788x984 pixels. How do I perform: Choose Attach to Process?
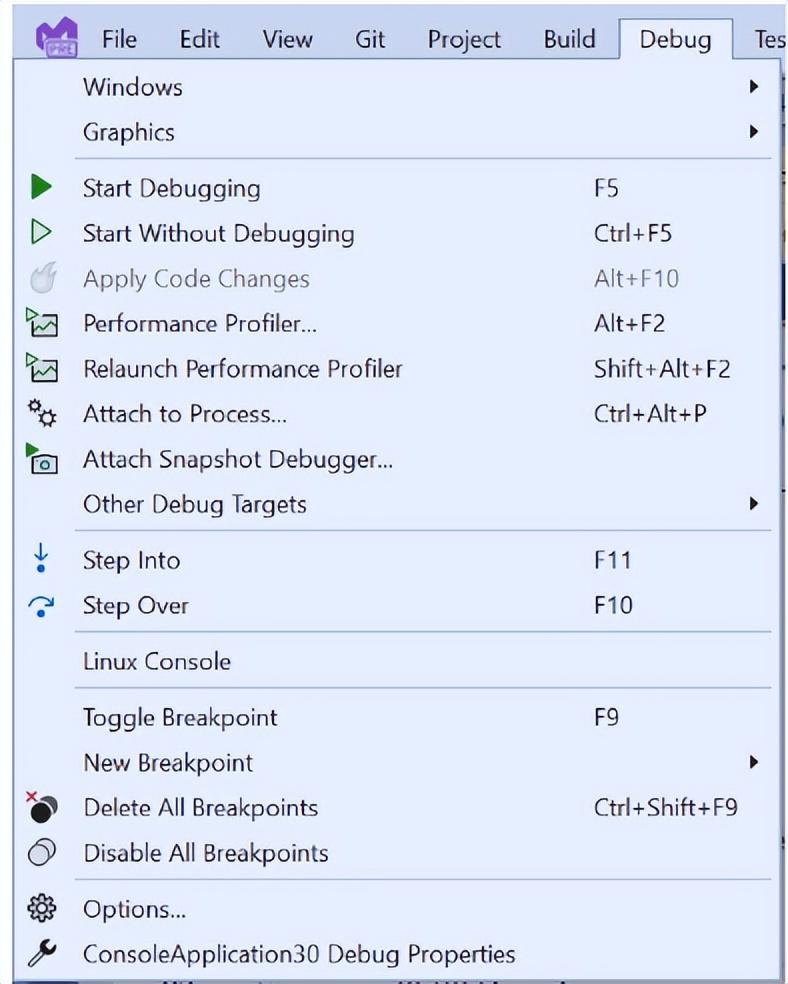[x=397, y=414]
